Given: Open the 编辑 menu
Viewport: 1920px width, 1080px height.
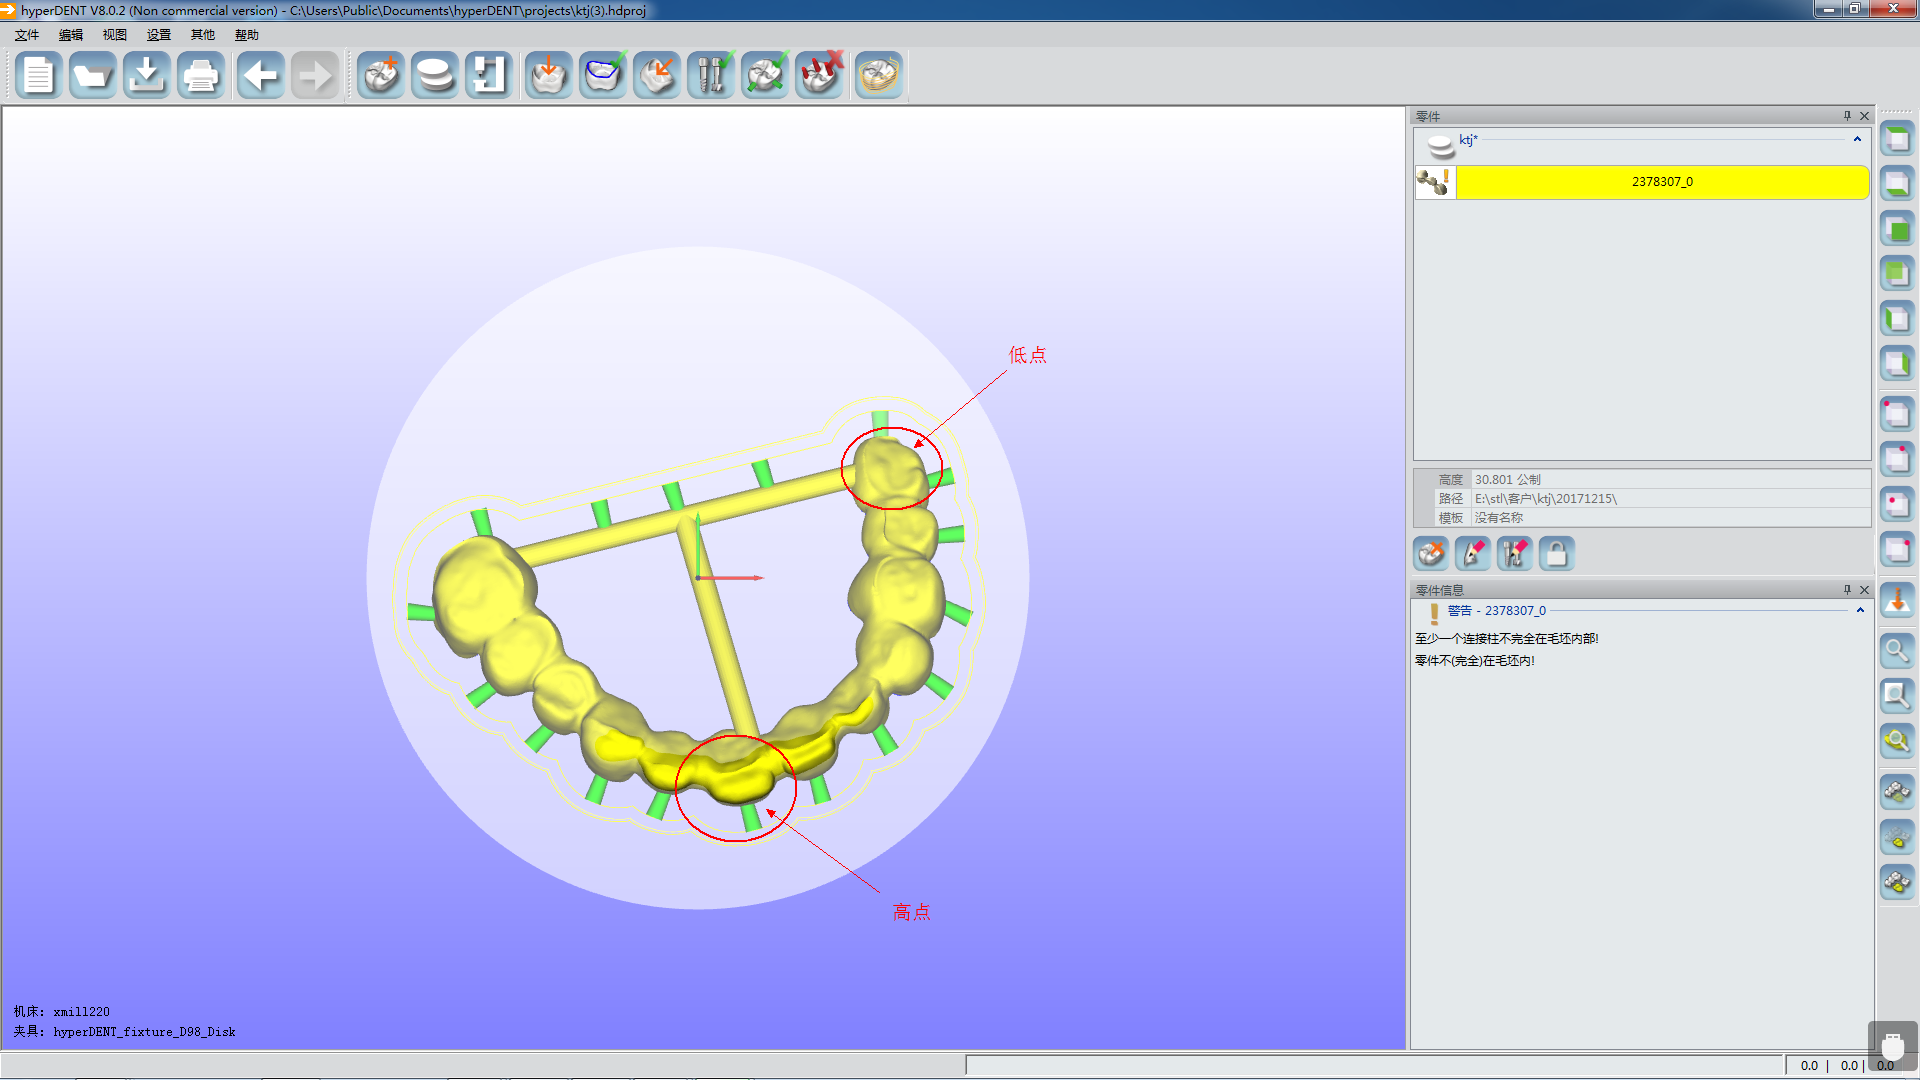Looking at the screenshot, I should pyautogui.click(x=71, y=35).
